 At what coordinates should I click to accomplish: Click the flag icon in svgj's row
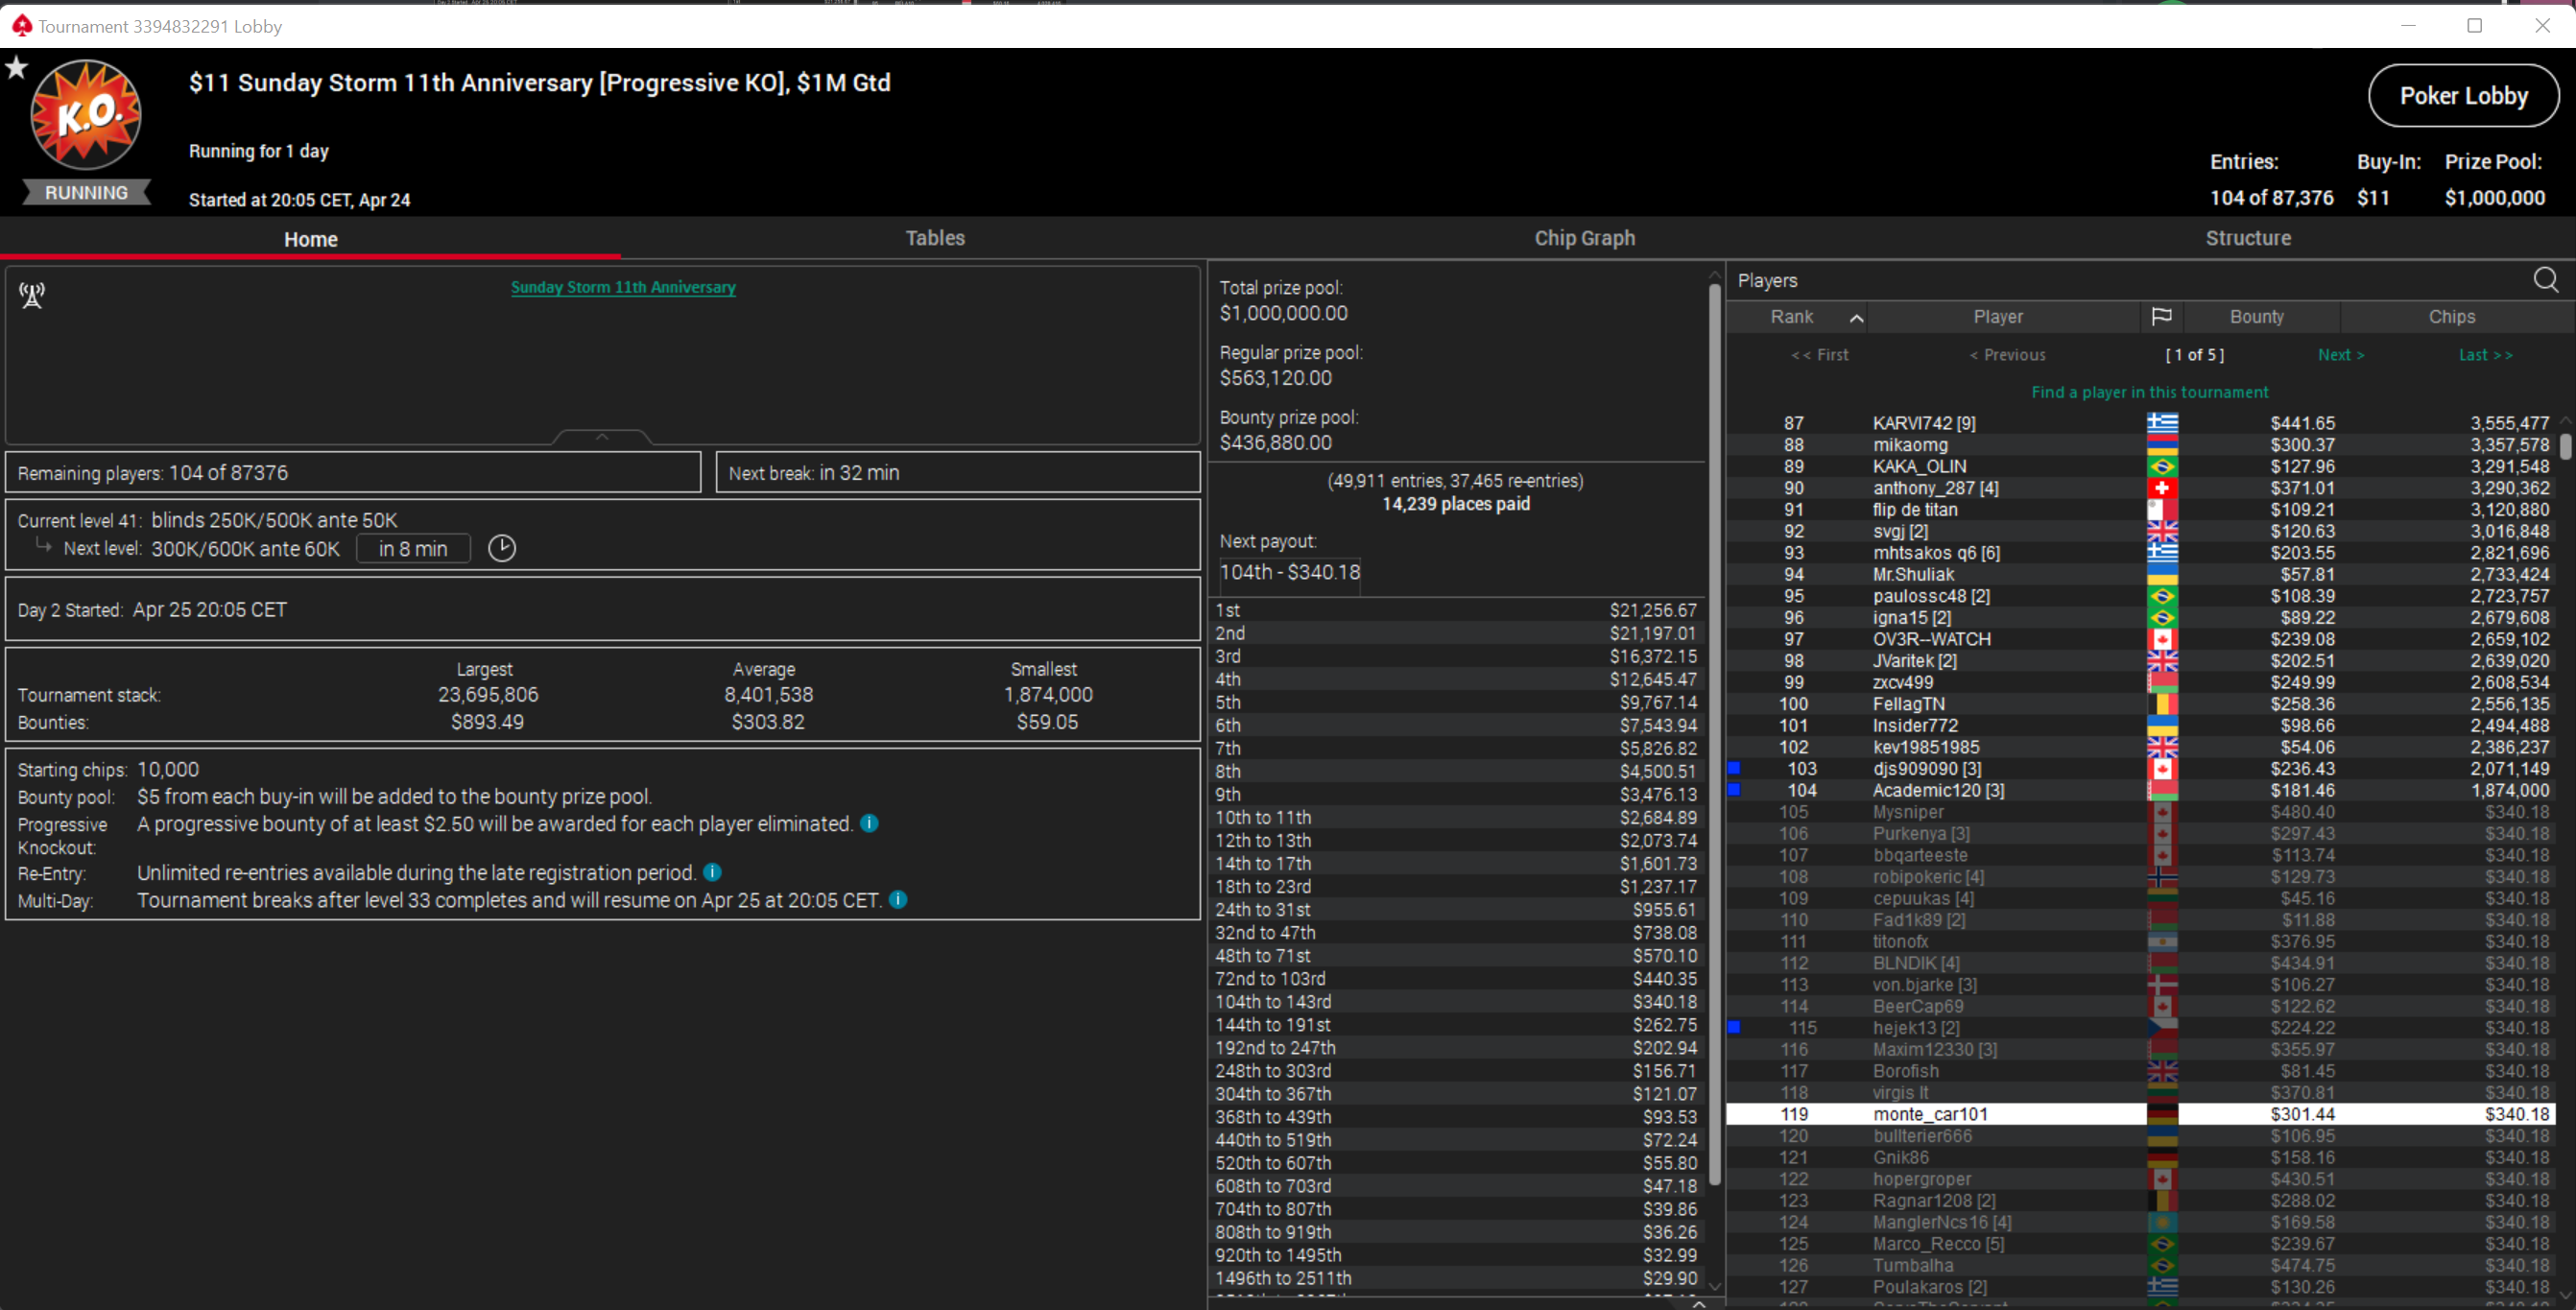click(2162, 531)
